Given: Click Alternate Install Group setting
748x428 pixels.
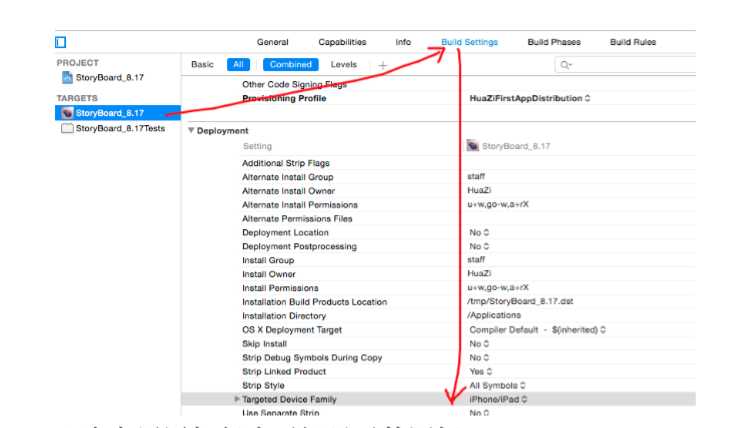Looking at the screenshot, I should pyautogui.click(x=288, y=177).
